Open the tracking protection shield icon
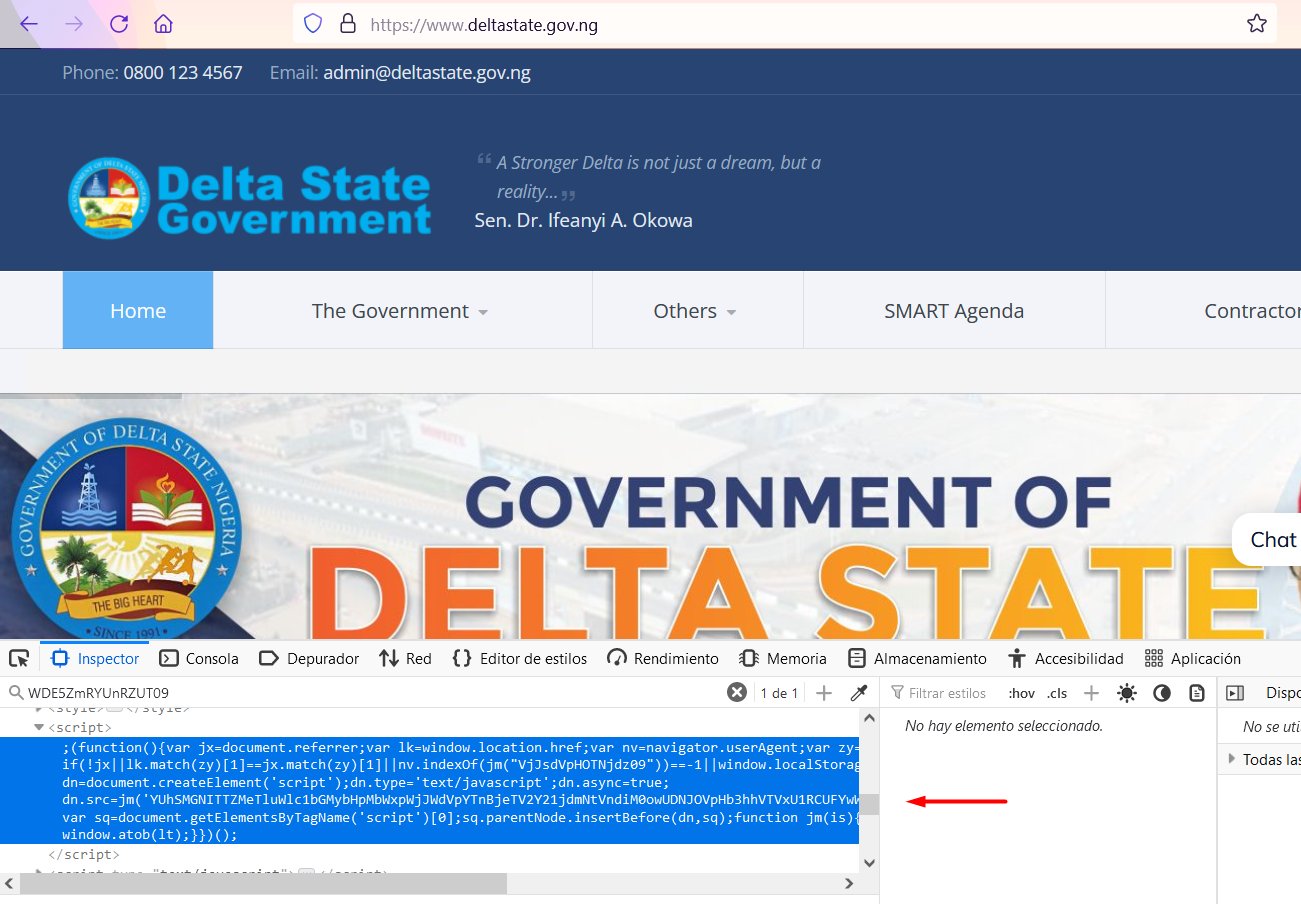This screenshot has height=904, width=1301. point(313,24)
